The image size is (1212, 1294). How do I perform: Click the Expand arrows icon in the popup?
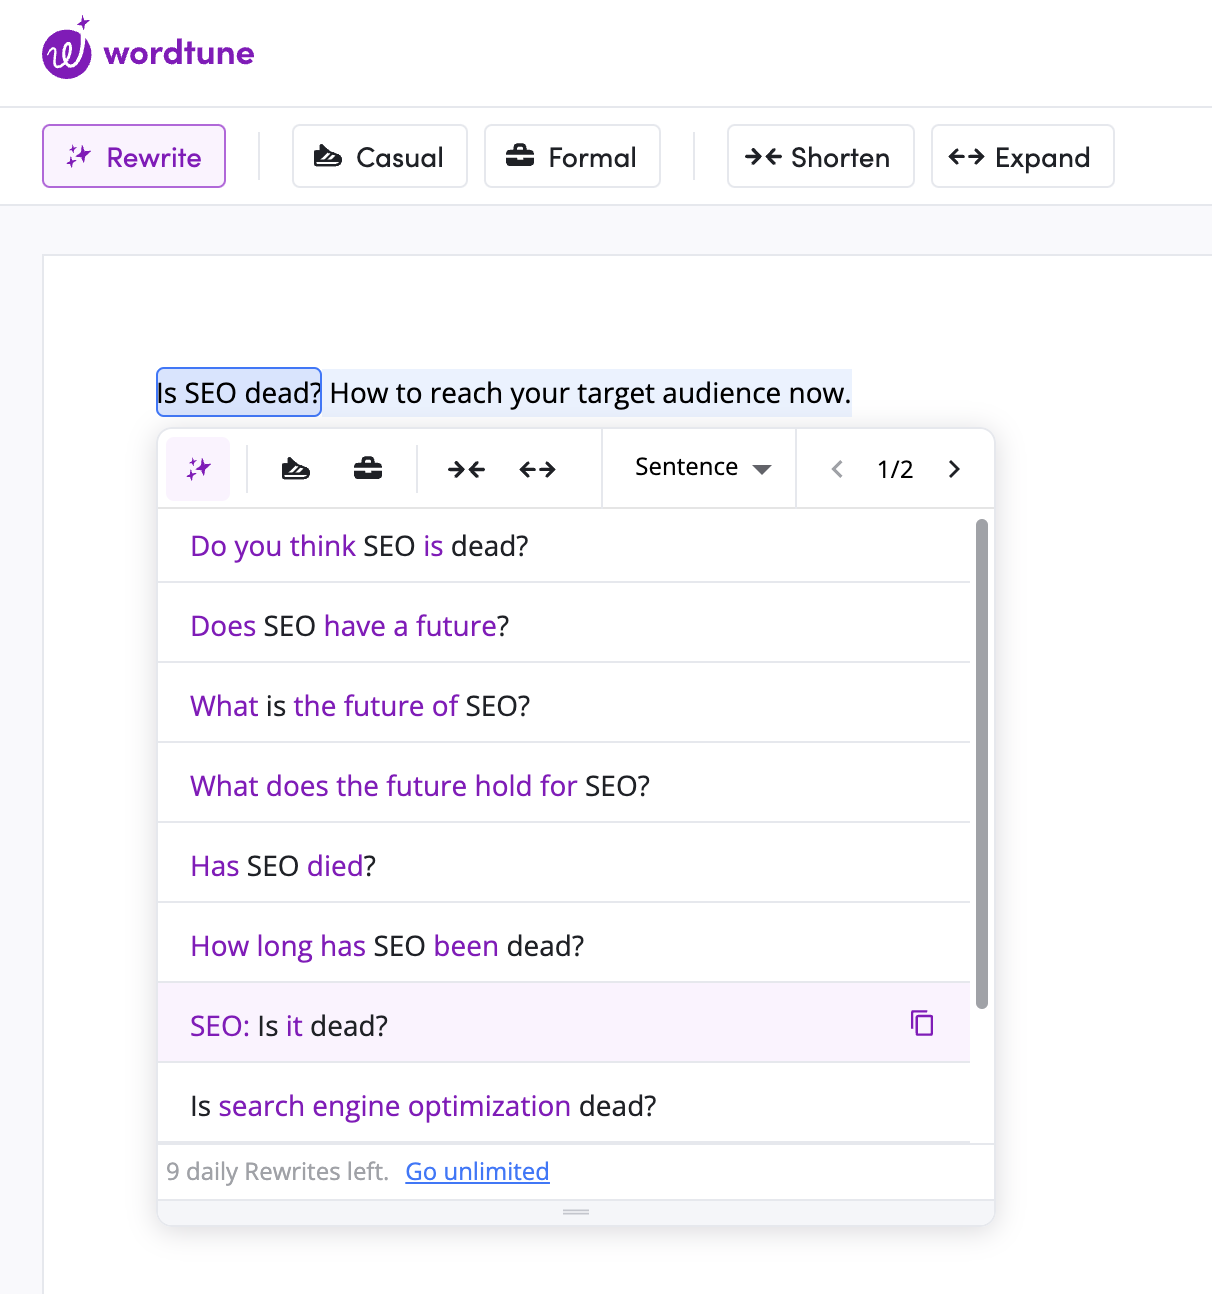[536, 468]
